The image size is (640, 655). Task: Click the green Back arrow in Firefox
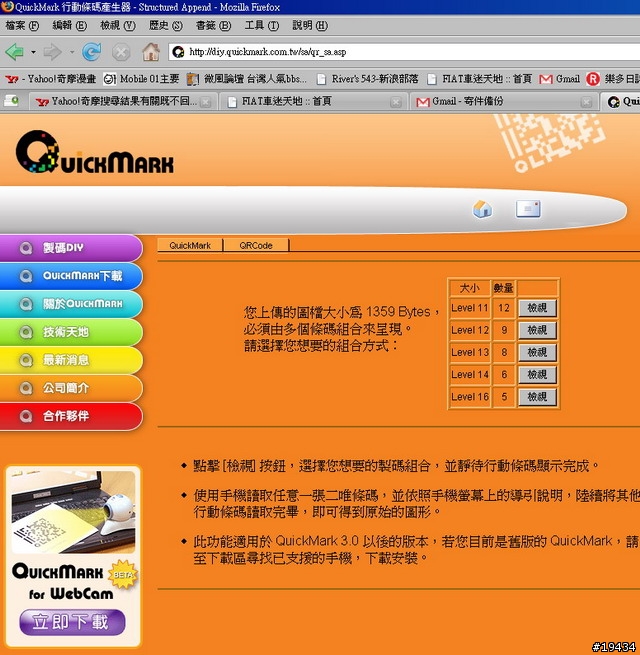click(x=15, y=52)
